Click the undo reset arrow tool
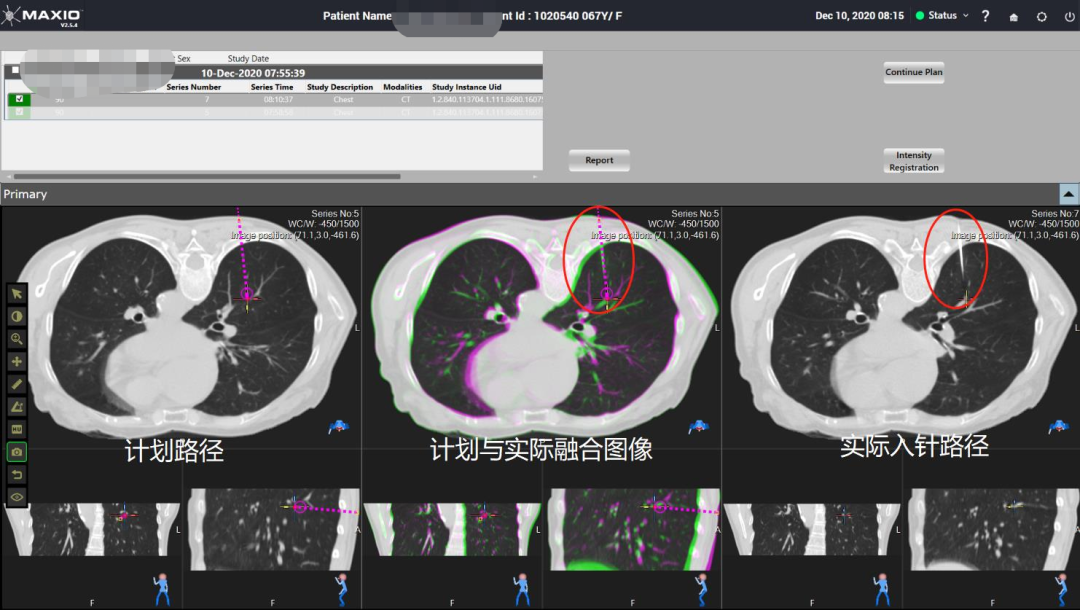This screenshot has height=610, width=1080. [x=17, y=474]
